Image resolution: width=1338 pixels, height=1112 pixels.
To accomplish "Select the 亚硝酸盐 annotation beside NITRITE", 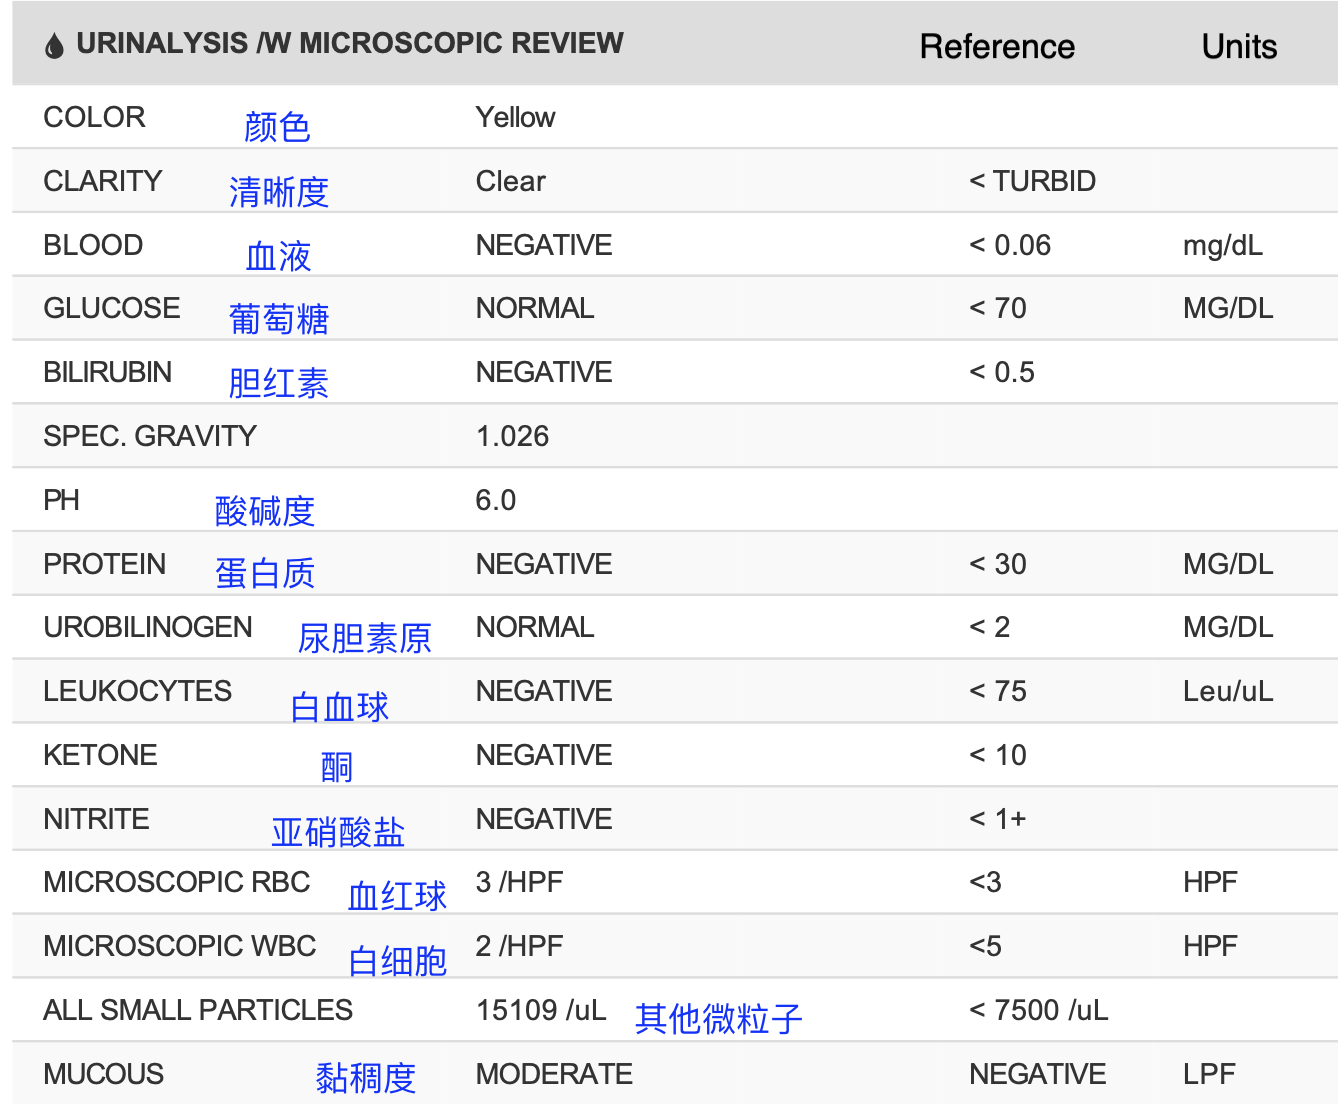I will click(338, 832).
